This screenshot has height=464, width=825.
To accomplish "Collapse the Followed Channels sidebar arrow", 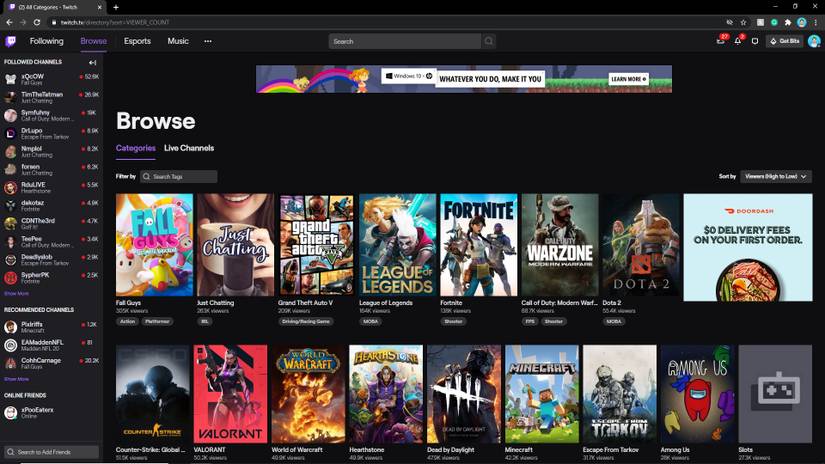I will [93, 63].
